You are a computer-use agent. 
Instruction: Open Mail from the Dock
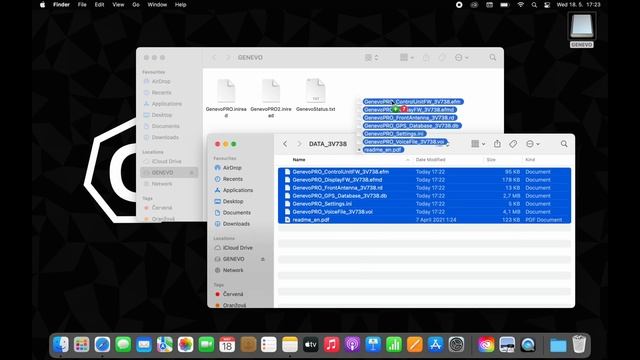coord(144,345)
